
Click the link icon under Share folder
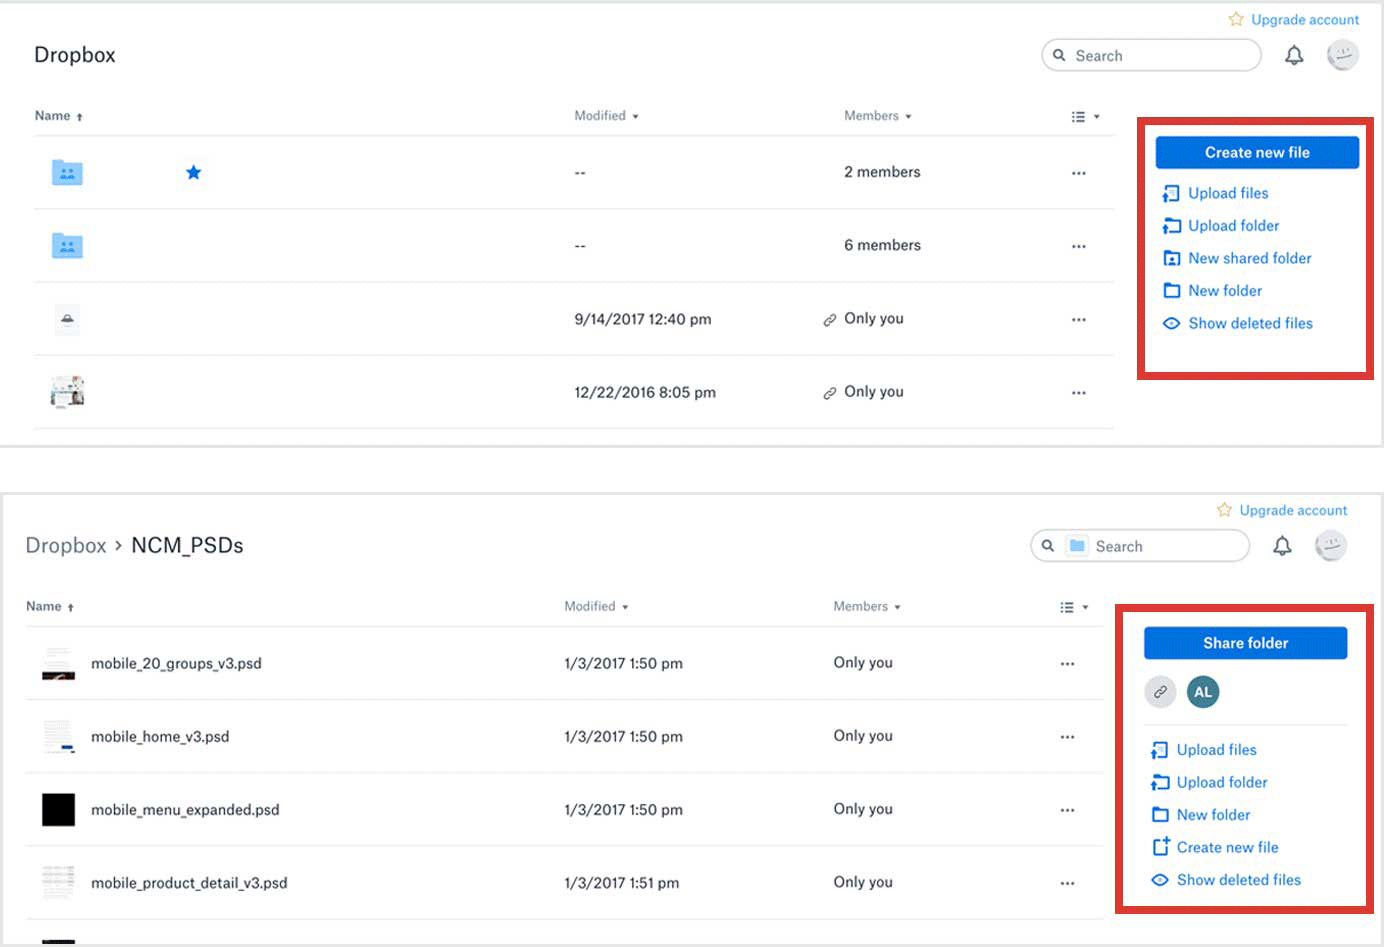point(1160,692)
